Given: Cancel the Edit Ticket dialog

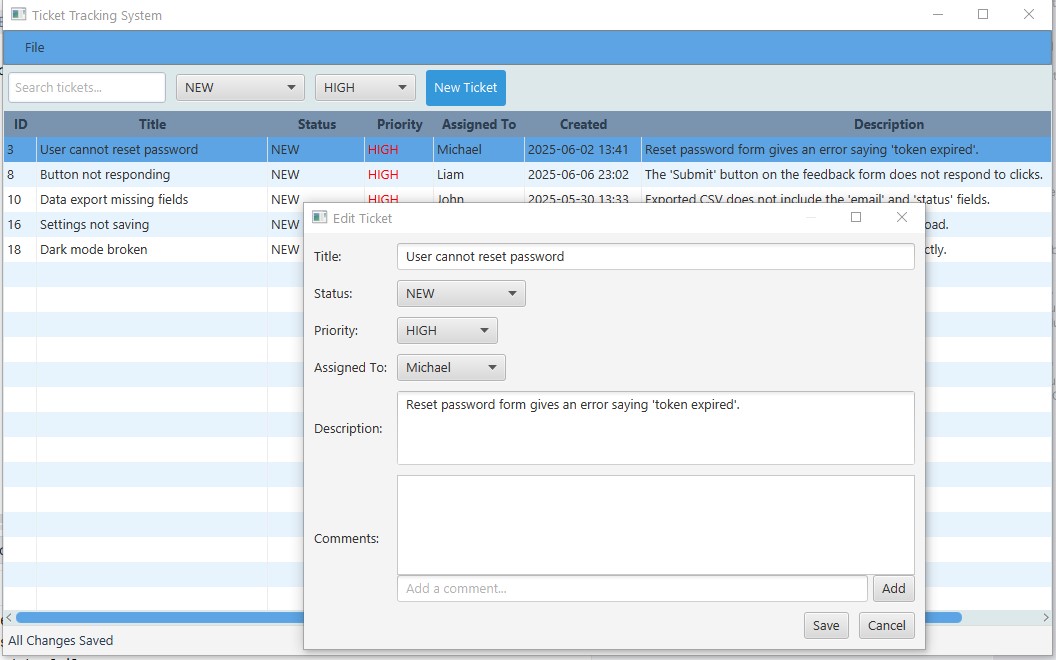Looking at the screenshot, I should pyautogui.click(x=886, y=626).
